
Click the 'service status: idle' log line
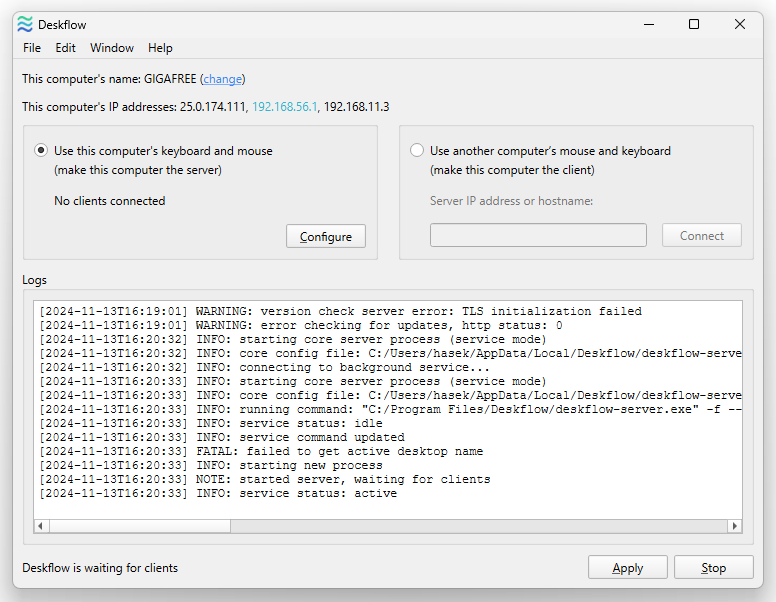(x=211, y=423)
